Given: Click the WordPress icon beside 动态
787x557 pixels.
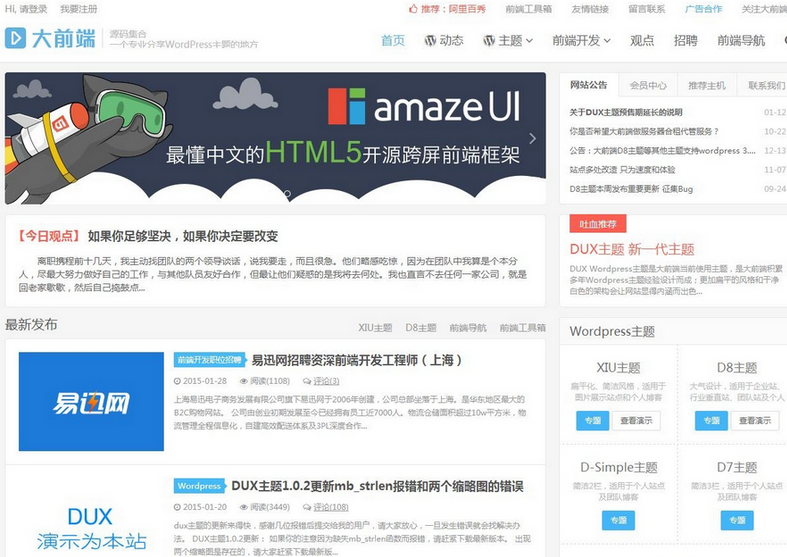Looking at the screenshot, I should tap(430, 41).
